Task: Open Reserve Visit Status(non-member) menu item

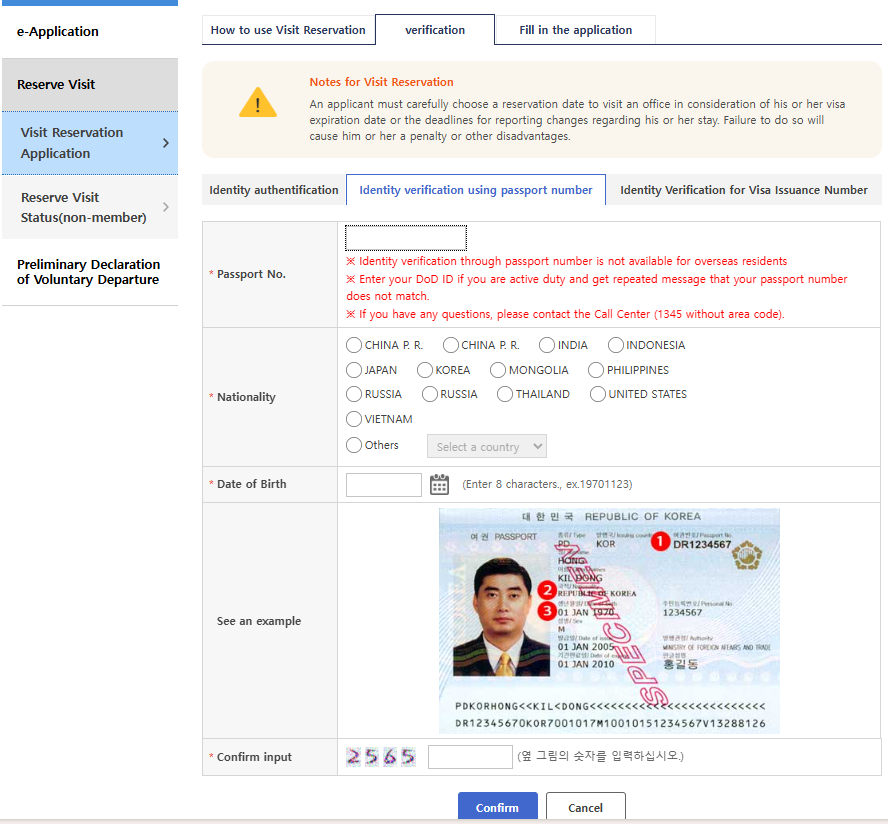Action: 90,207
